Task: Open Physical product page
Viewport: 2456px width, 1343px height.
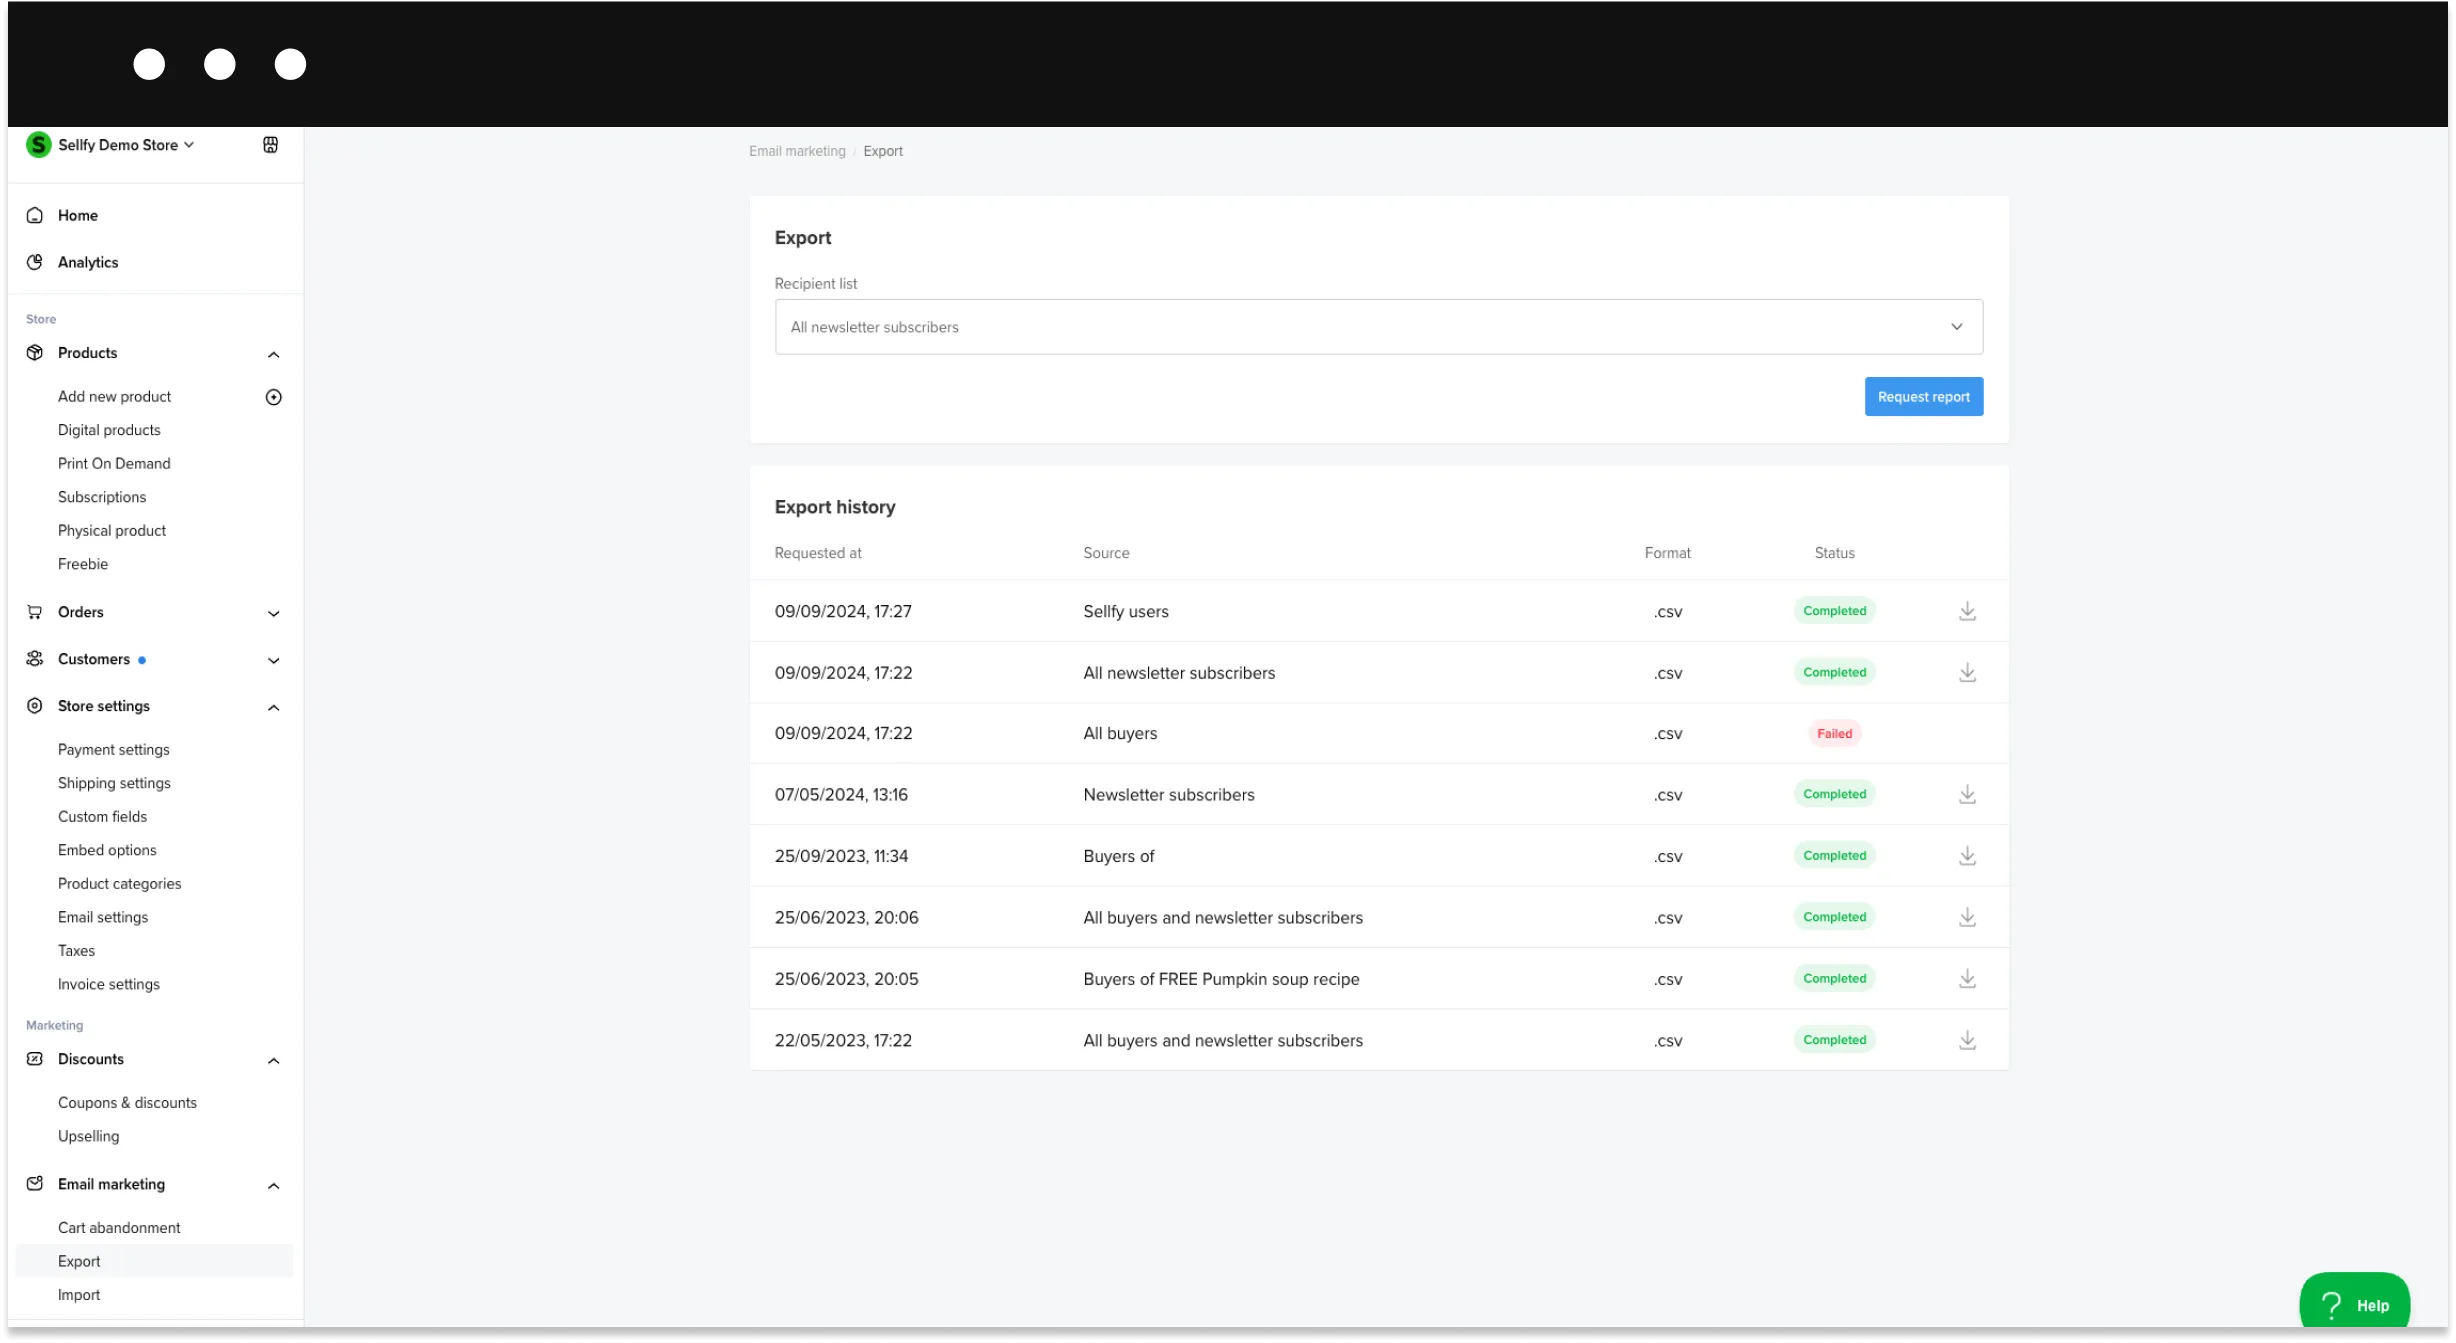Action: click(x=112, y=531)
